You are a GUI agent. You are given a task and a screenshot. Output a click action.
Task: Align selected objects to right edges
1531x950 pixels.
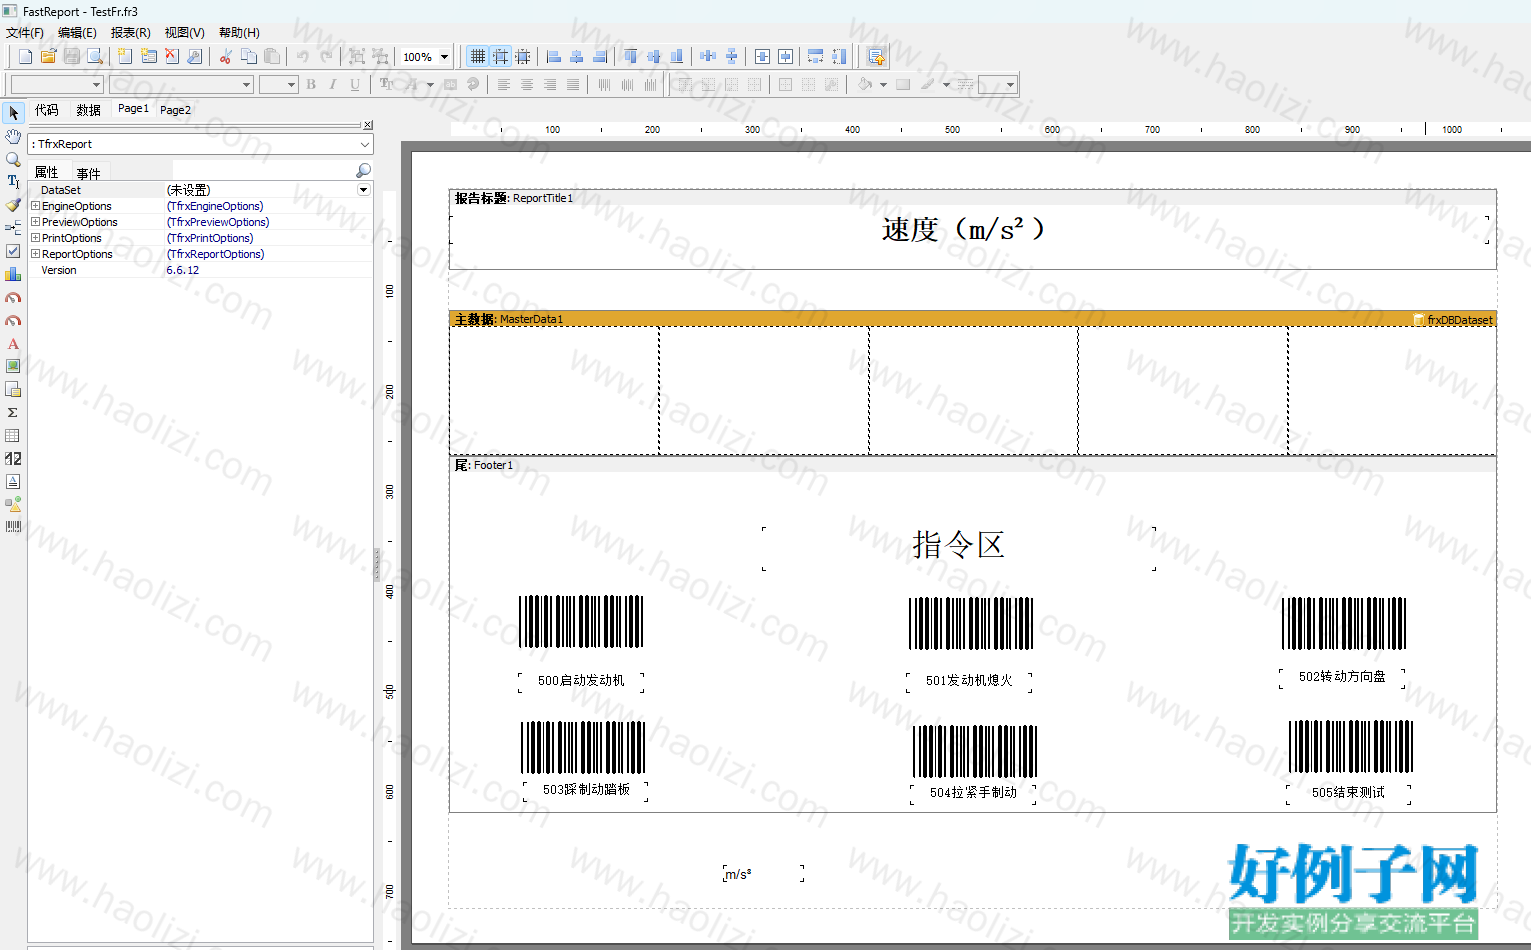(600, 56)
